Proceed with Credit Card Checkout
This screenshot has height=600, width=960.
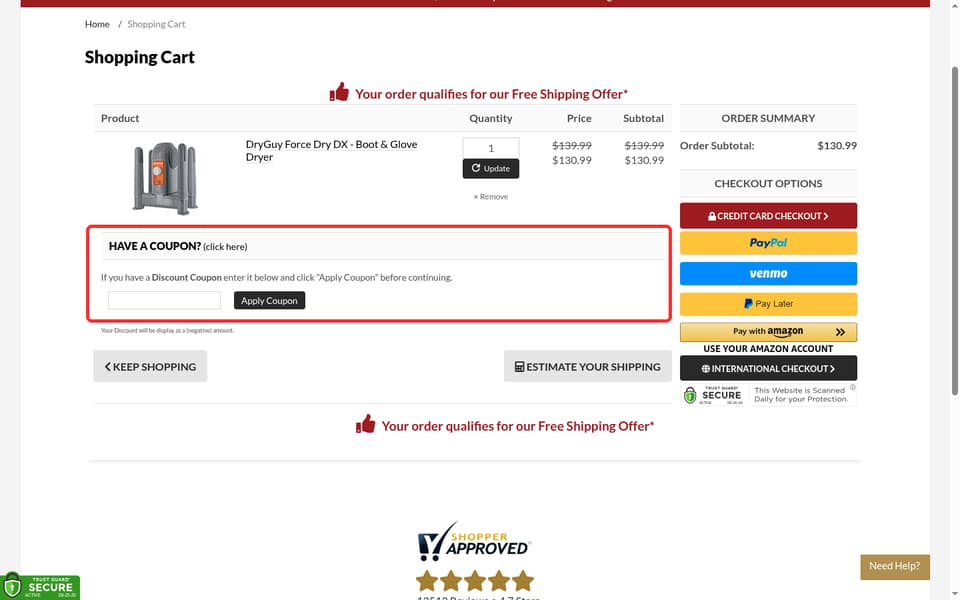768,216
